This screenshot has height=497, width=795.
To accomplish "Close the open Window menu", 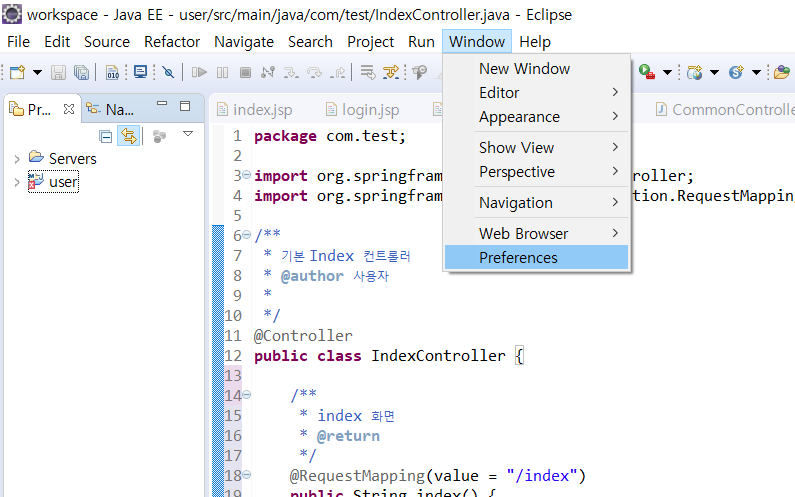I will pos(477,42).
